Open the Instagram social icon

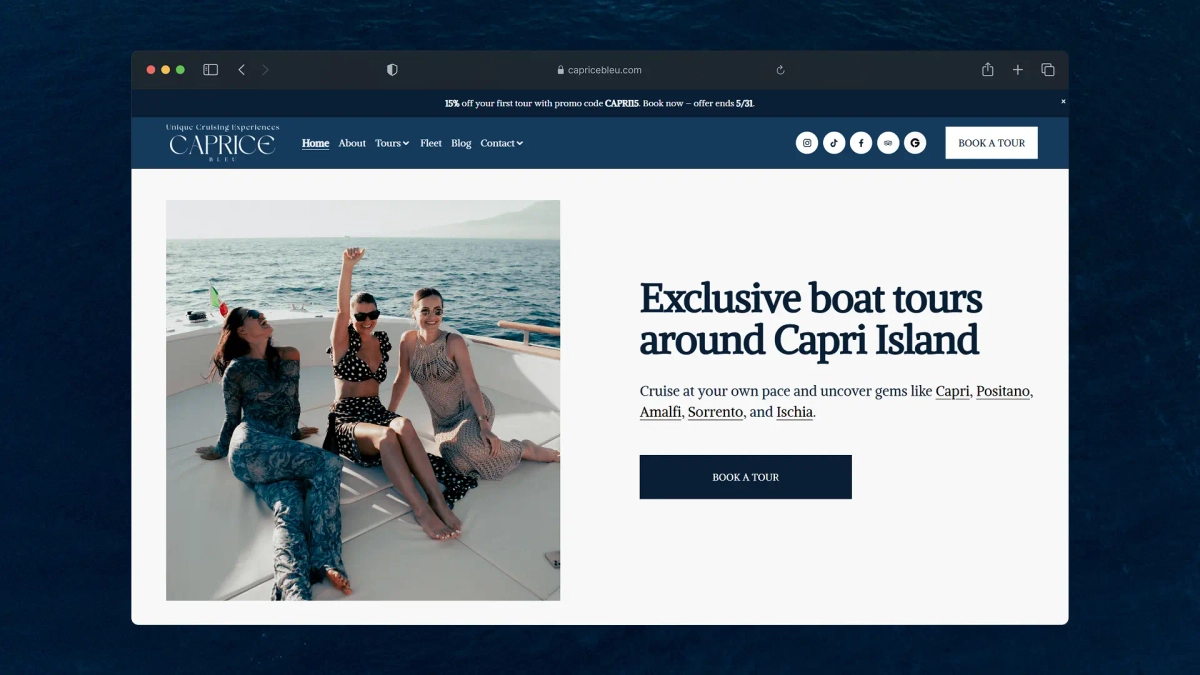point(807,143)
